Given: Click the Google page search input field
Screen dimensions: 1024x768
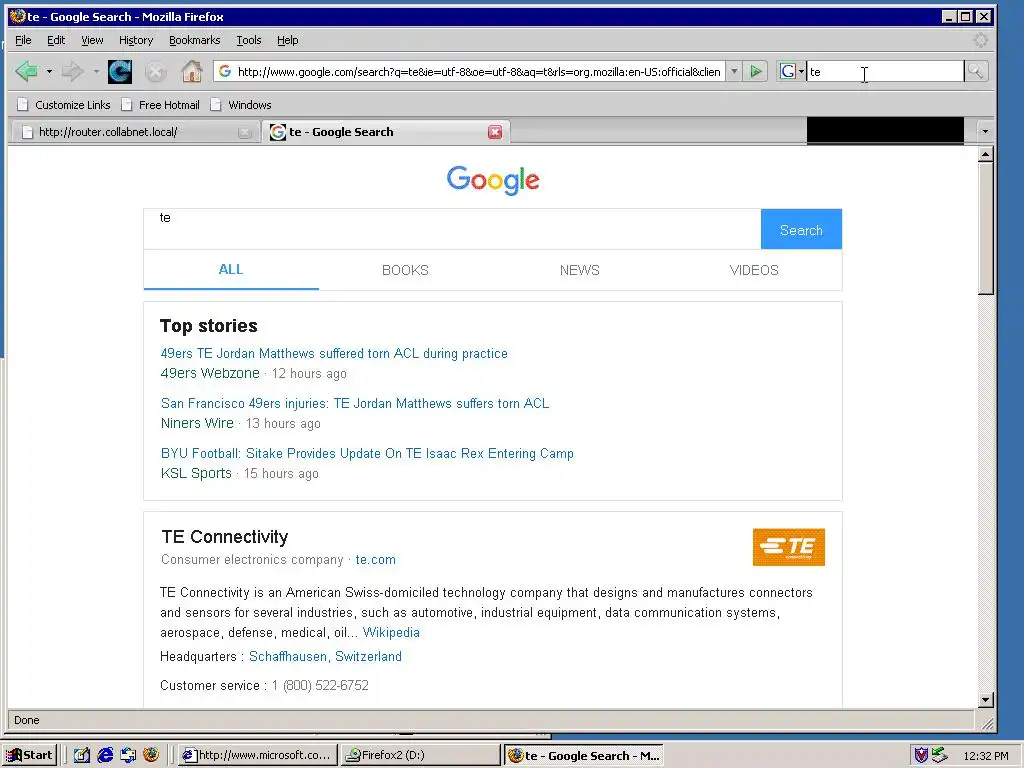Looking at the screenshot, I should pyautogui.click(x=453, y=229).
